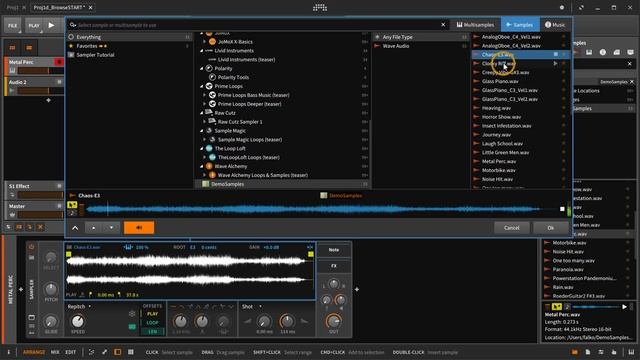This screenshot has width=640, height=360.
Task: Select the Sampler Tutorial collection
Action: coord(129,55)
